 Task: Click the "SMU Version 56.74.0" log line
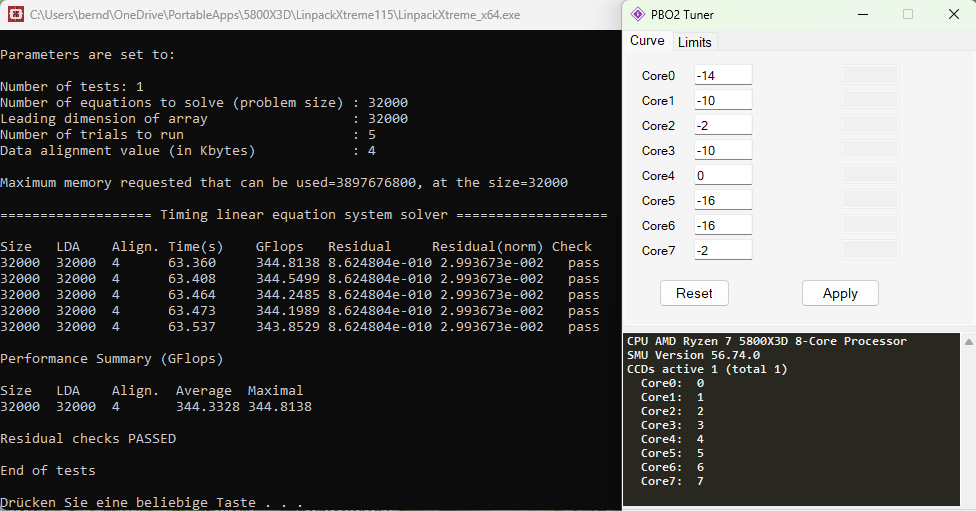[693, 355]
